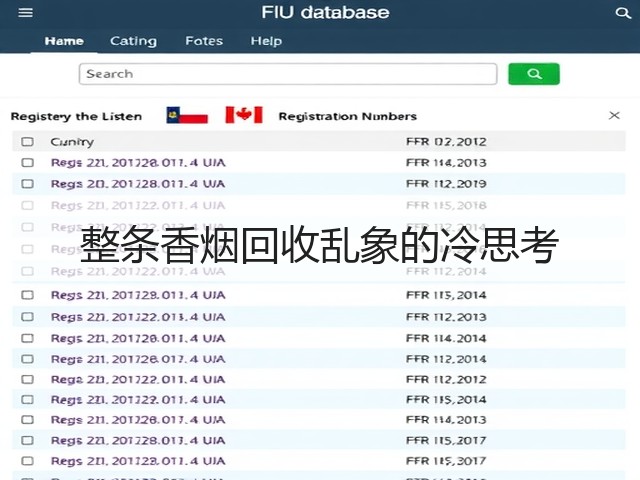Select the blue-red-white flag icon
The height and width of the screenshot is (480, 640).
pos(187,115)
